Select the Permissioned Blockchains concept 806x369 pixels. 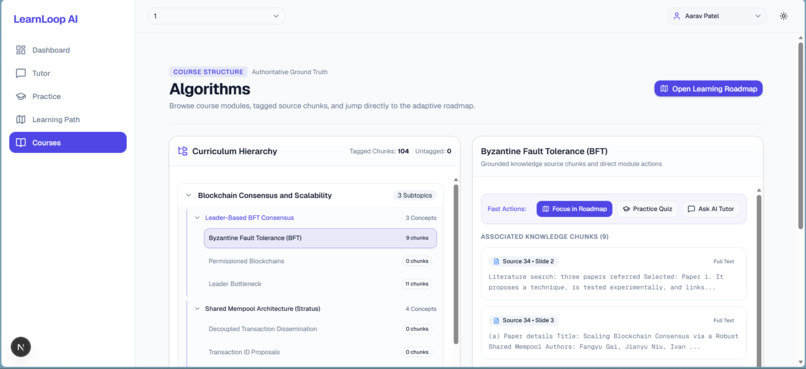pyautogui.click(x=246, y=261)
